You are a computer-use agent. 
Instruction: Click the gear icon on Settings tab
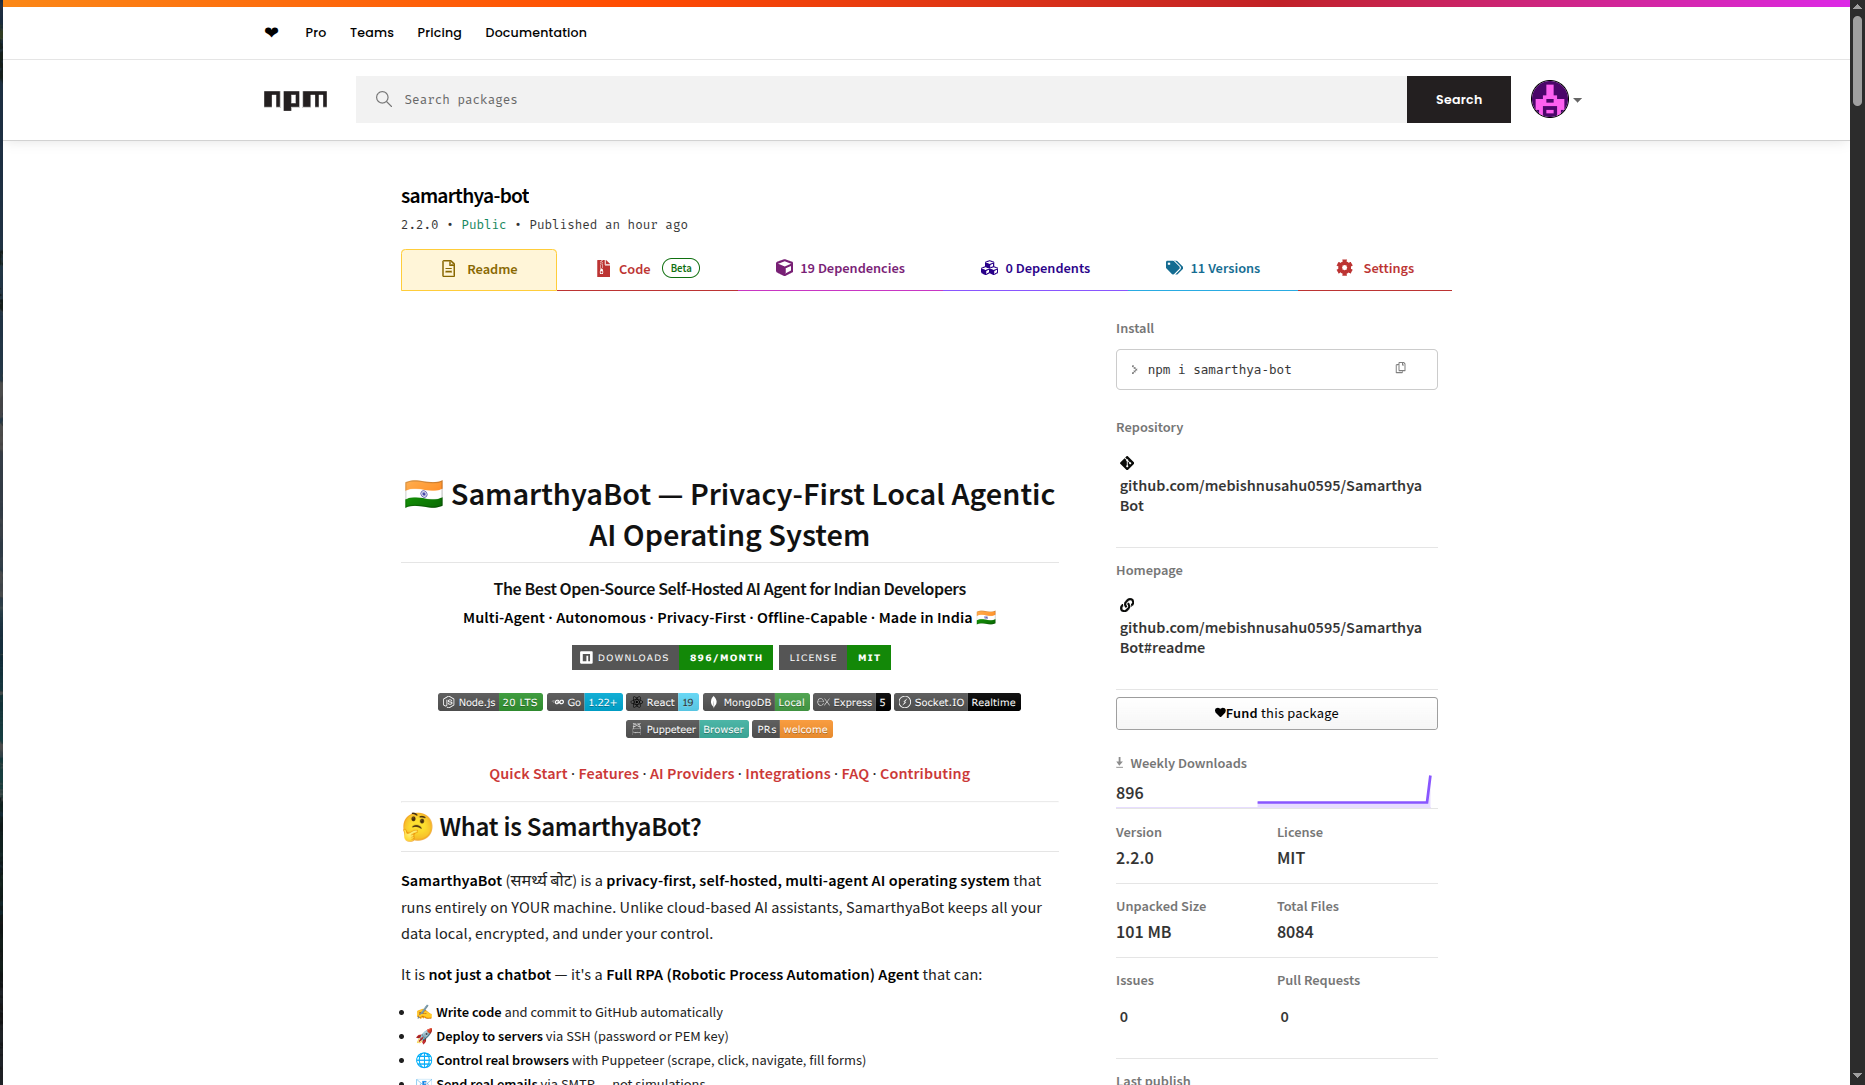(x=1344, y=268)
